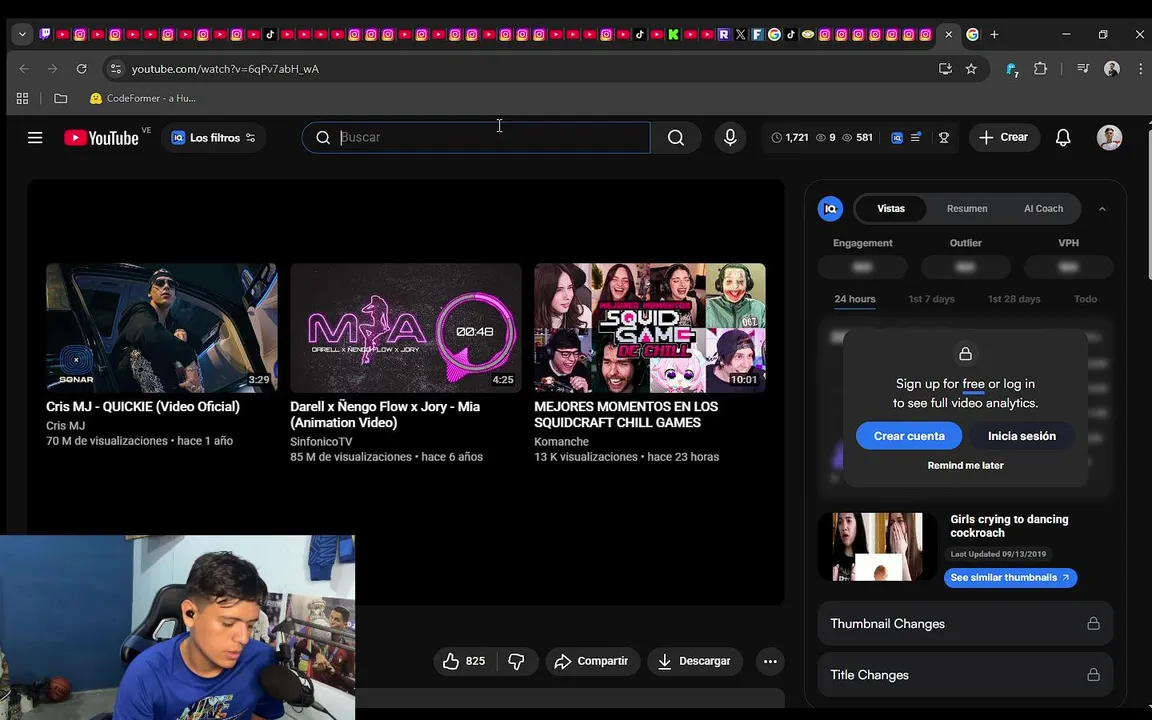This screenshot has width=1152, height=720.
Task: Like the video with 825 likes
Action: click(x=464, y=661)
